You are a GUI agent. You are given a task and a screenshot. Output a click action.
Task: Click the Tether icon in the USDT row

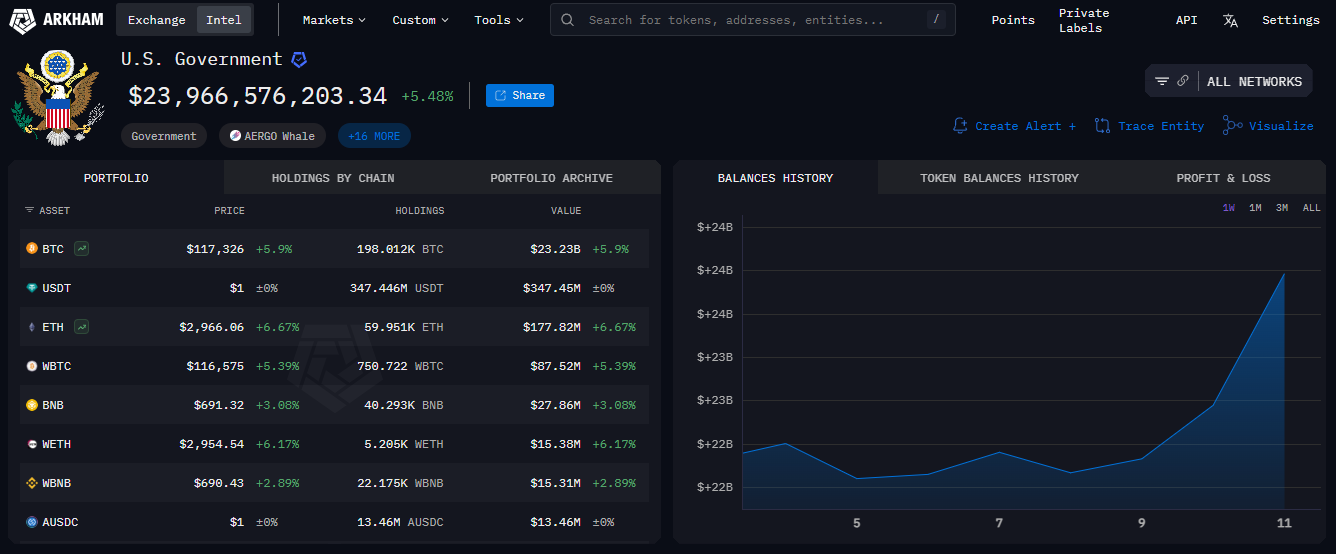(x=32, y=288)
